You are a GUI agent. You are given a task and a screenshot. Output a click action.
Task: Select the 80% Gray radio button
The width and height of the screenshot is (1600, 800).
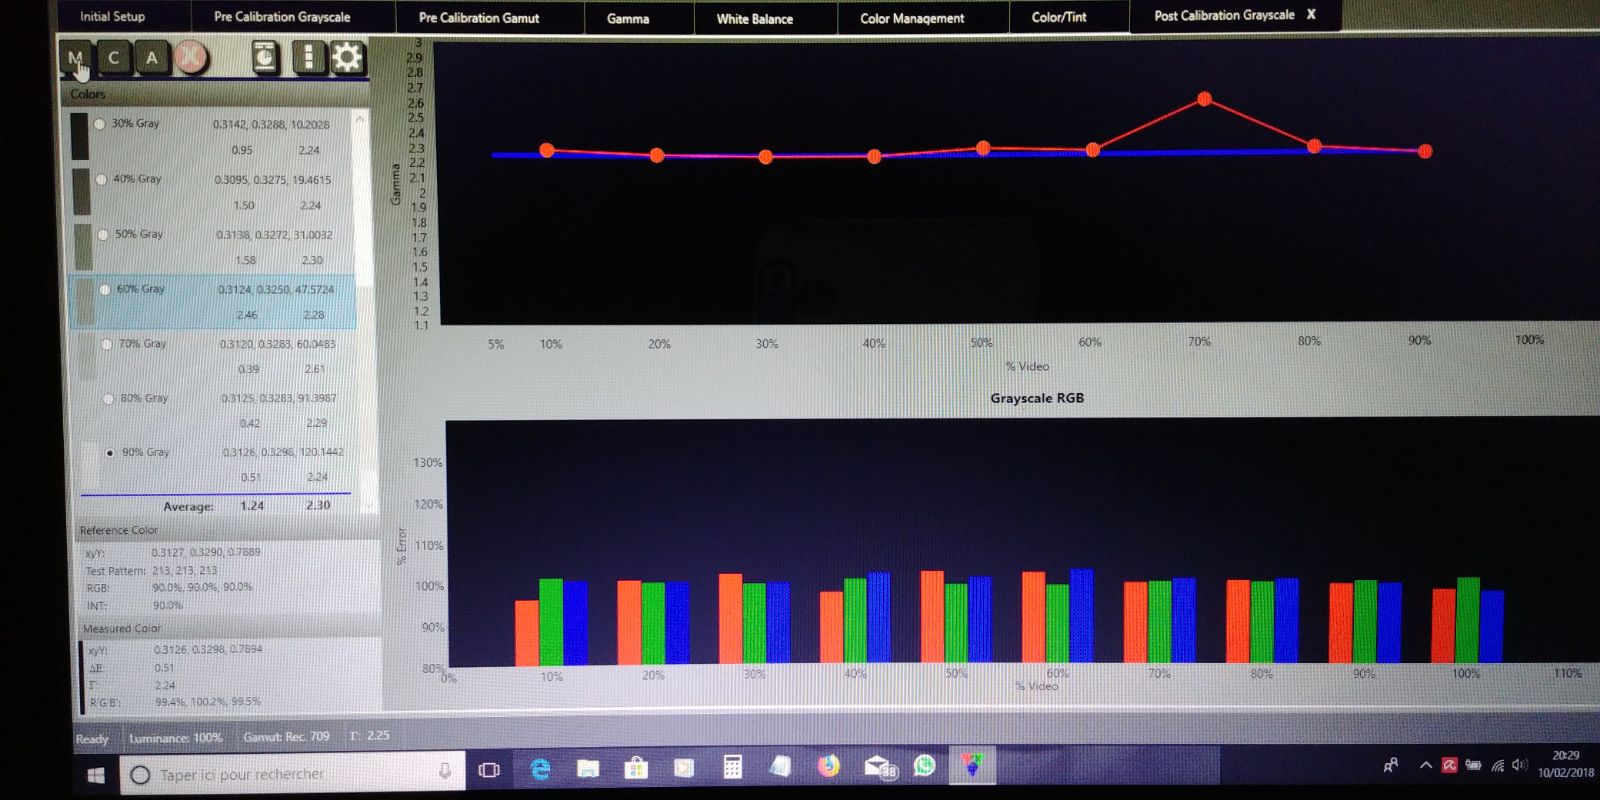[x=109, y=398]
